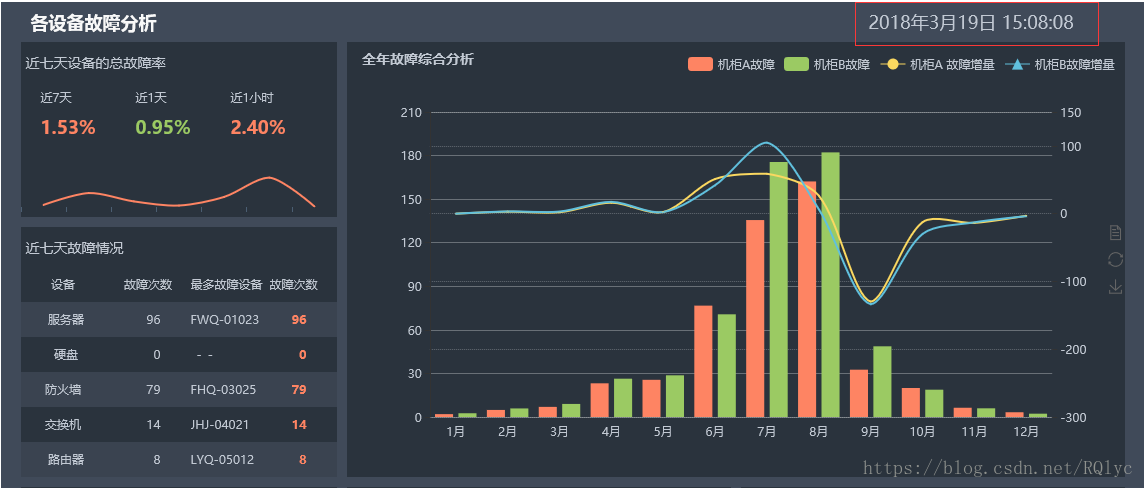The height and width of the screenshot is (488, 1144).
Task: Click the orange 机柜A故障 legend swatch
Action: (700, 65)
